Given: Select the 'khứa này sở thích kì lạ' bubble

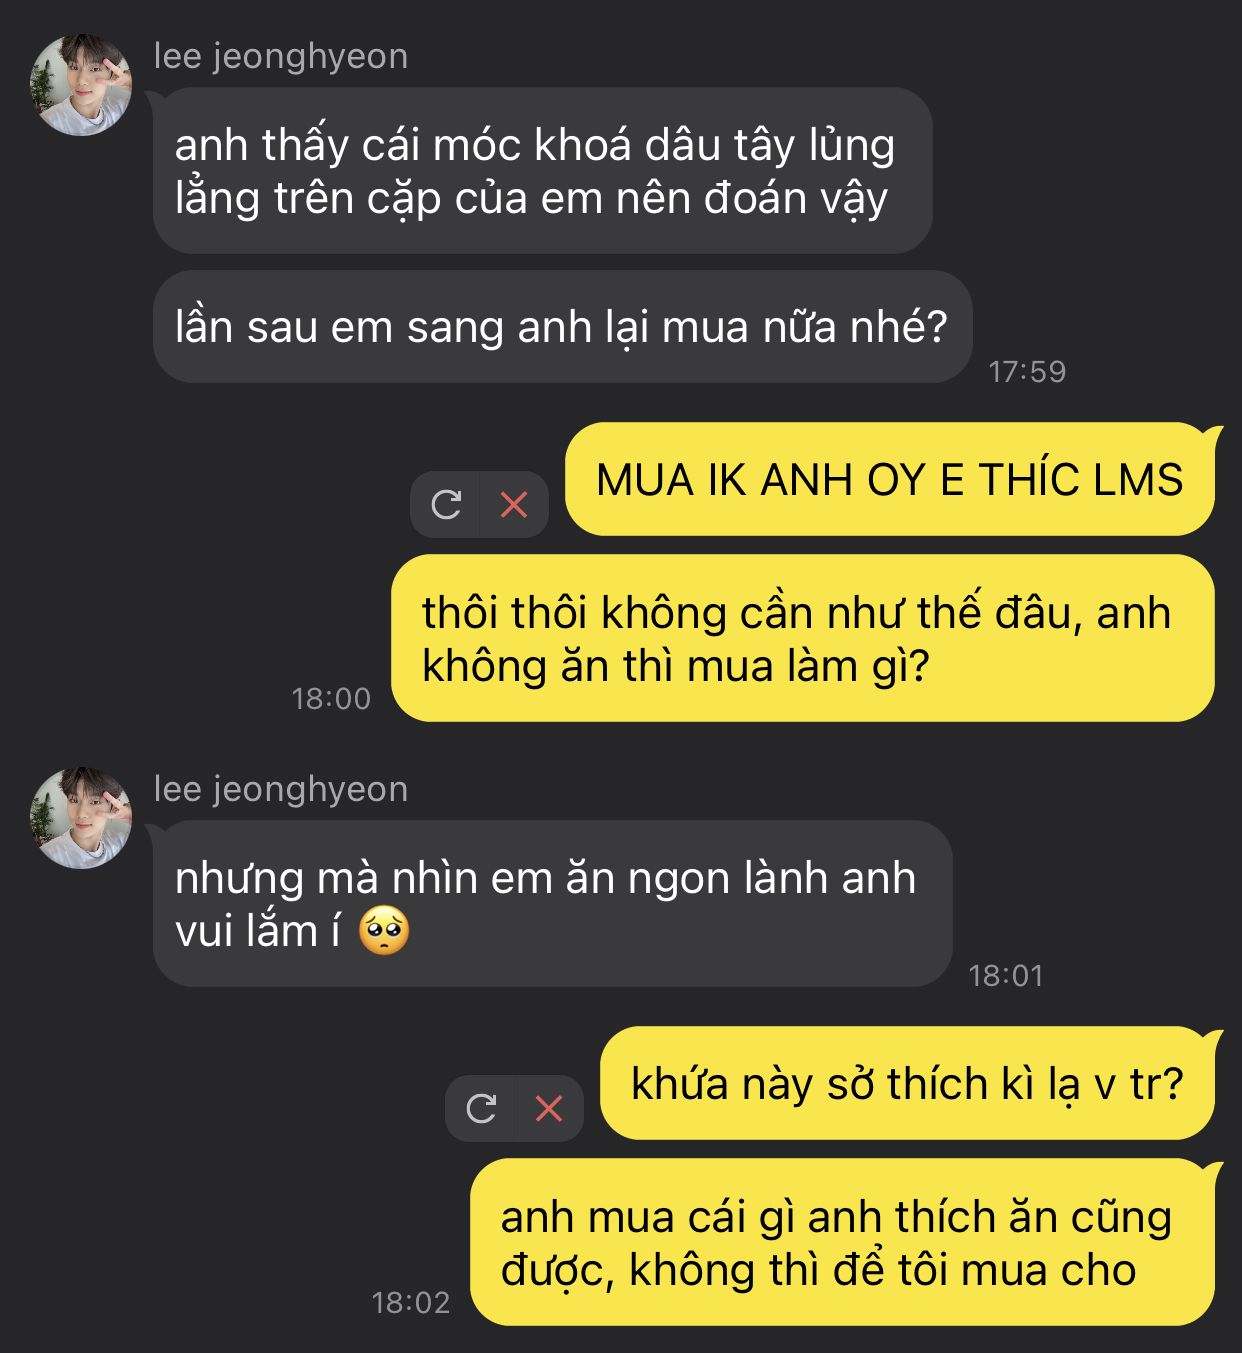Looking at the screenshot, I should pyautogui.click(x=908, y=1083).
